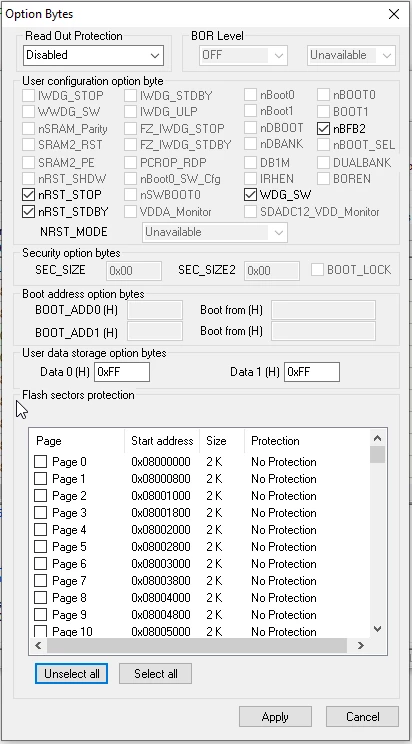The image size is (412, 744).
Task: Tick the Page 9 checkbox
Action: pos(41,615)
